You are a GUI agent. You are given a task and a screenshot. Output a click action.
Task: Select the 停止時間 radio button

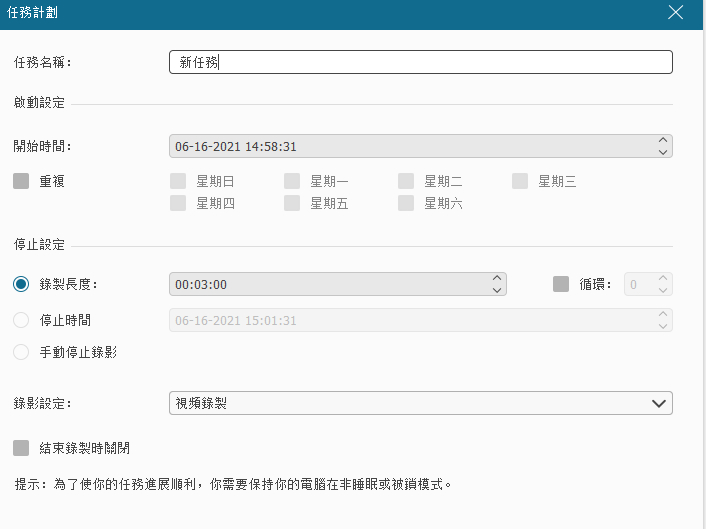pos(21,320)
